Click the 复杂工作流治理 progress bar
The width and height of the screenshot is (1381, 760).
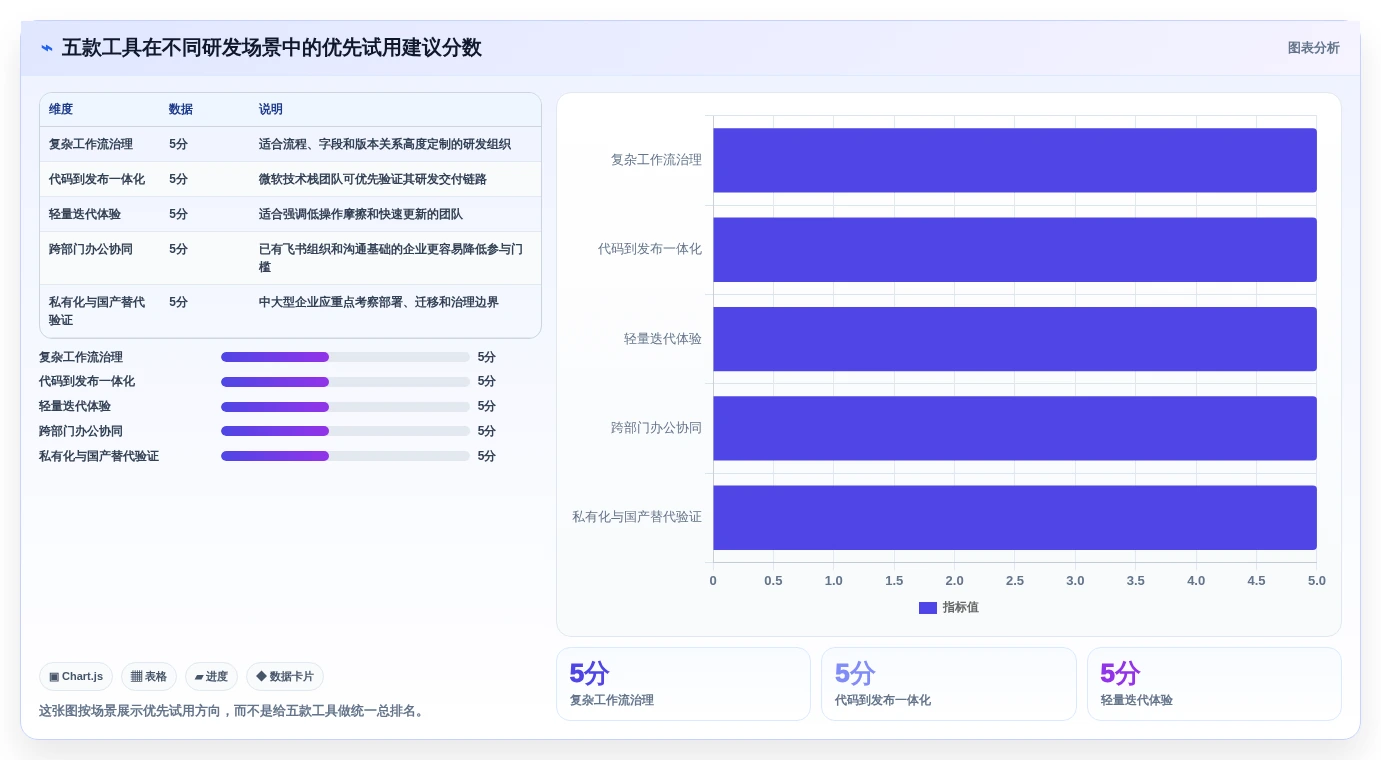tap(345, 357)
